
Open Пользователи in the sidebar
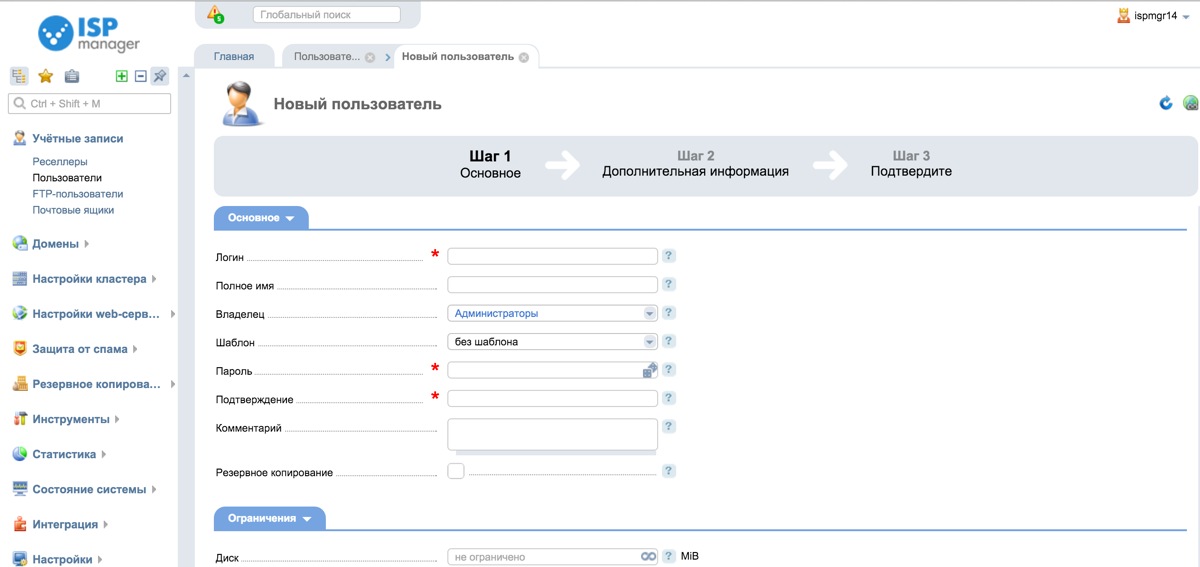(x=67, y=178)
